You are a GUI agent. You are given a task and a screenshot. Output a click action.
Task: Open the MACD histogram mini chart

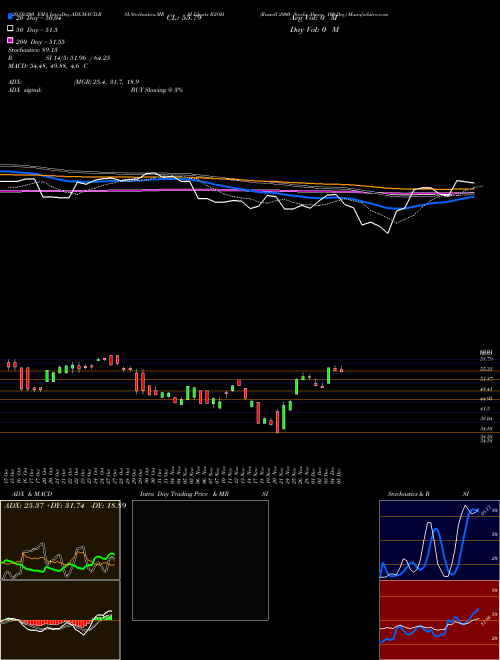tap(60, 620)
